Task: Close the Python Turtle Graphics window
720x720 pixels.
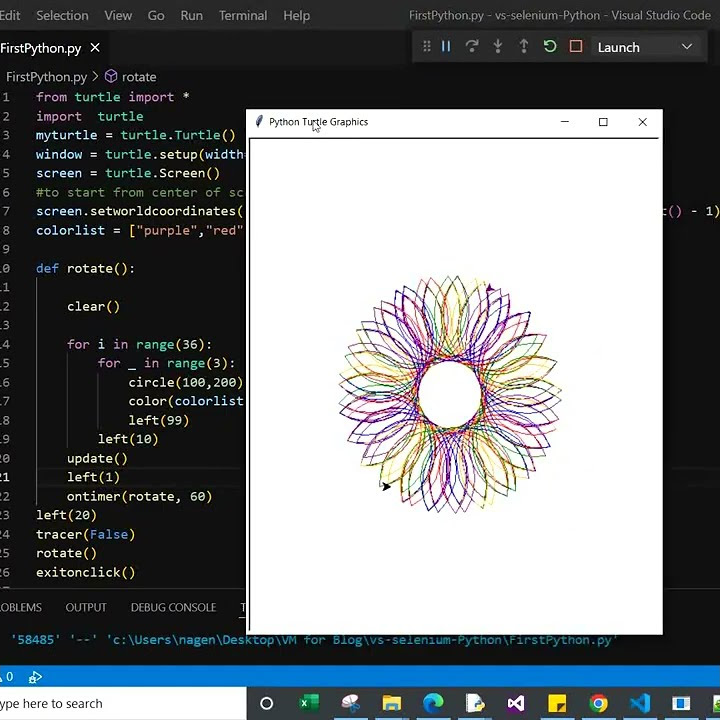Action: pos(642,122)
